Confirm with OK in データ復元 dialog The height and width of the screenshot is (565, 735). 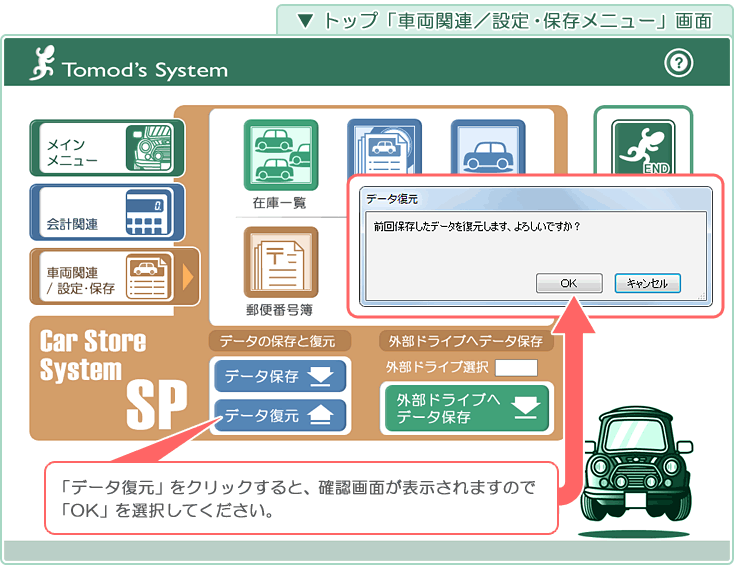(x=569, y=283)
